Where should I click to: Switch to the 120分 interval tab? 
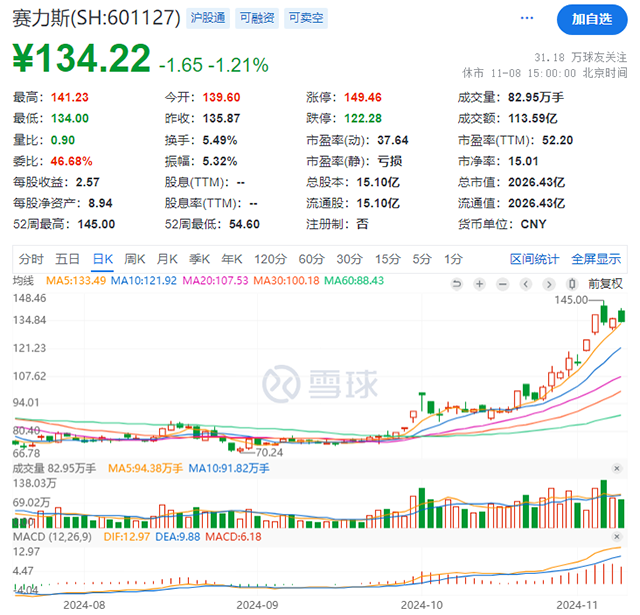(x=270, y=259)
